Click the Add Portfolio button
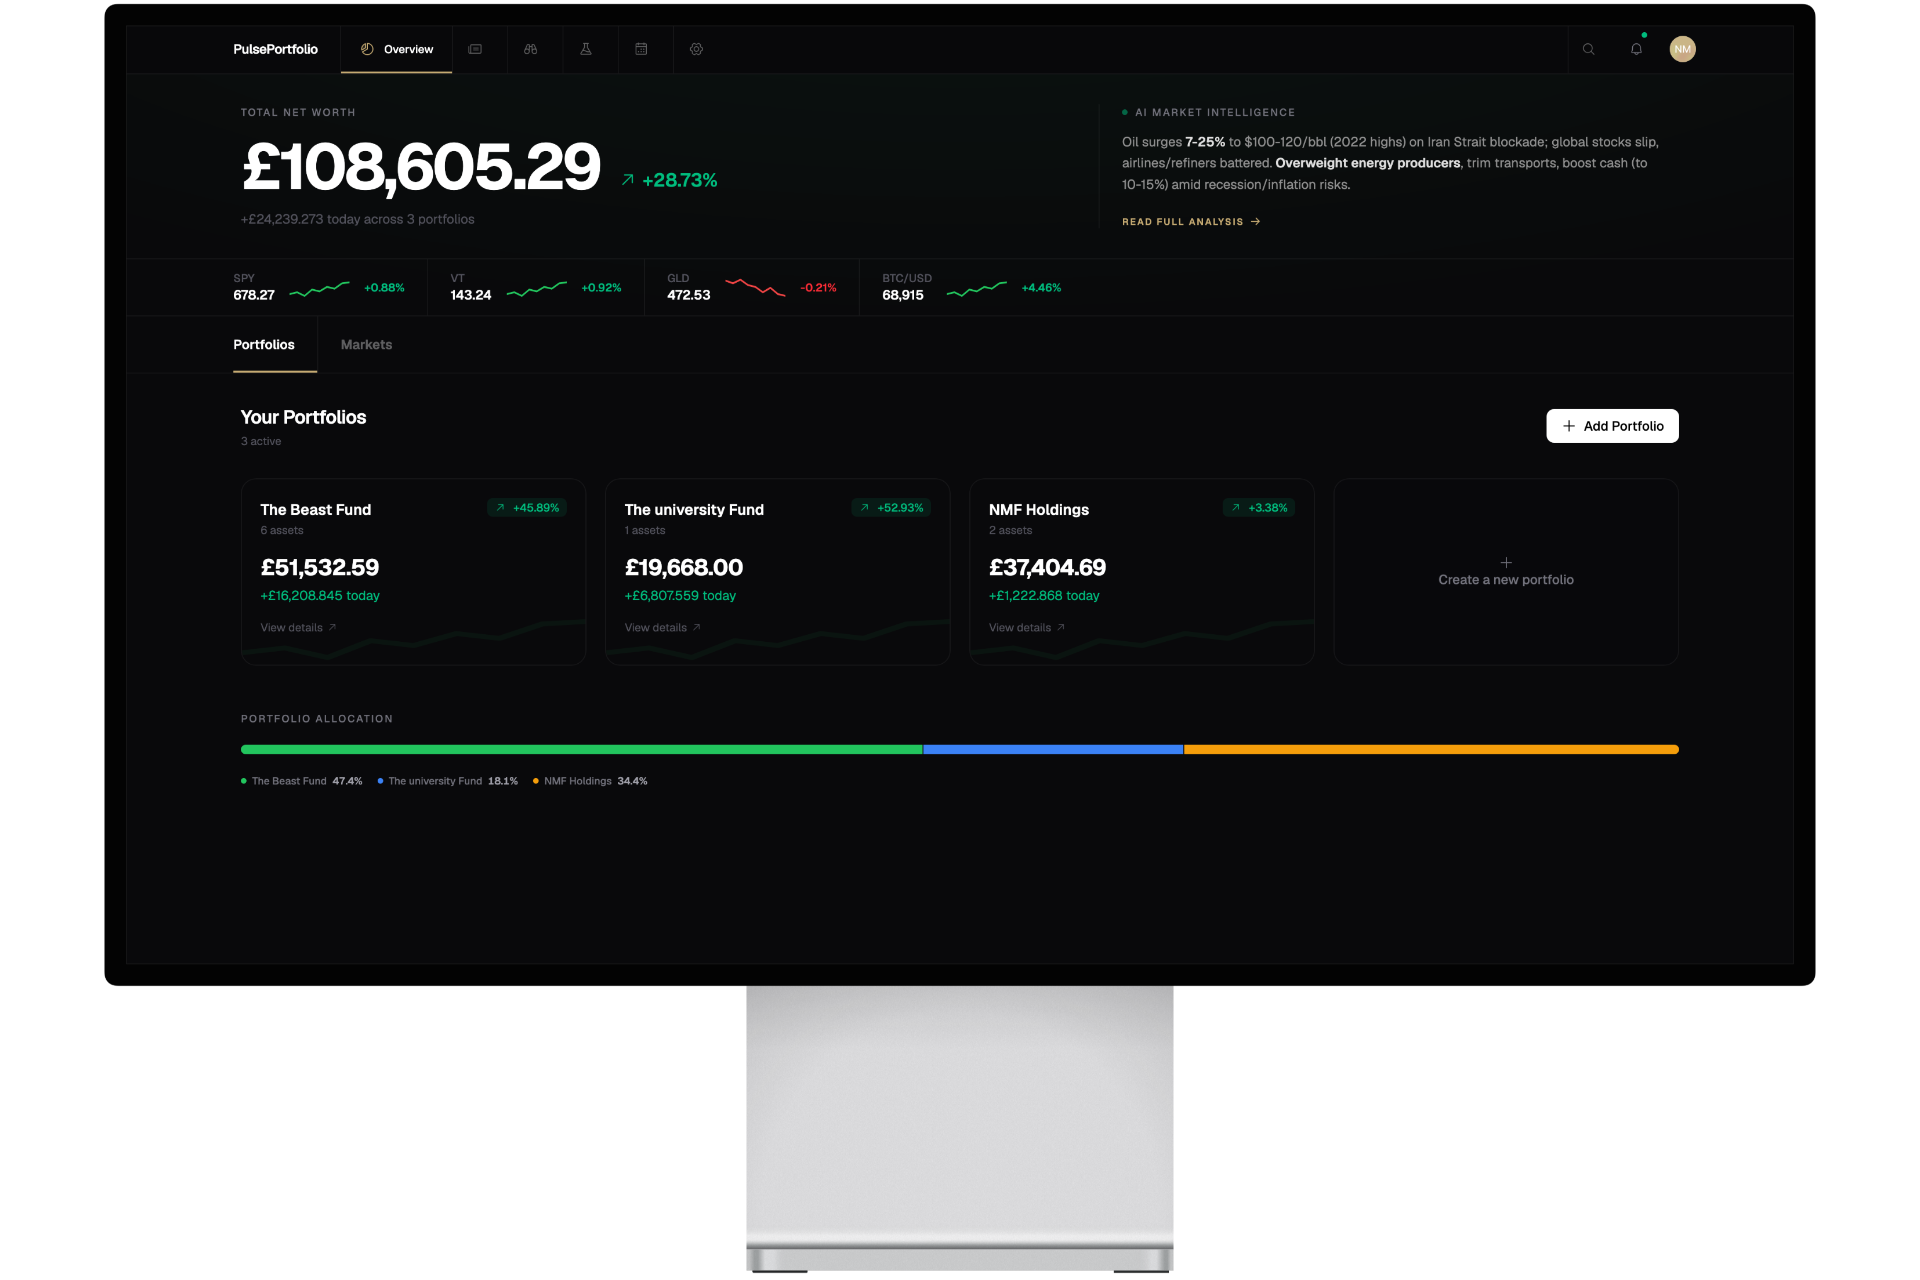Screen dimensions: 1920x1280 click(1611, 425)
